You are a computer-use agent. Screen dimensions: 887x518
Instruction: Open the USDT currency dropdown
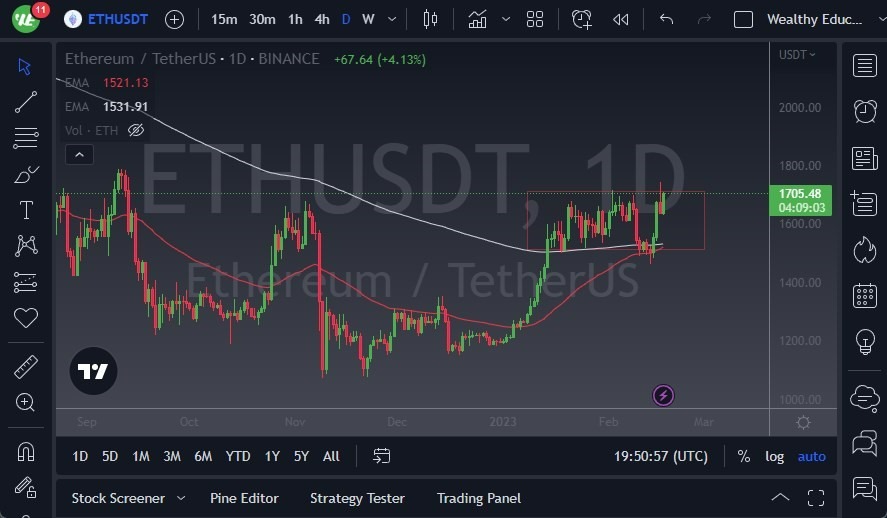tap(796, 55)
